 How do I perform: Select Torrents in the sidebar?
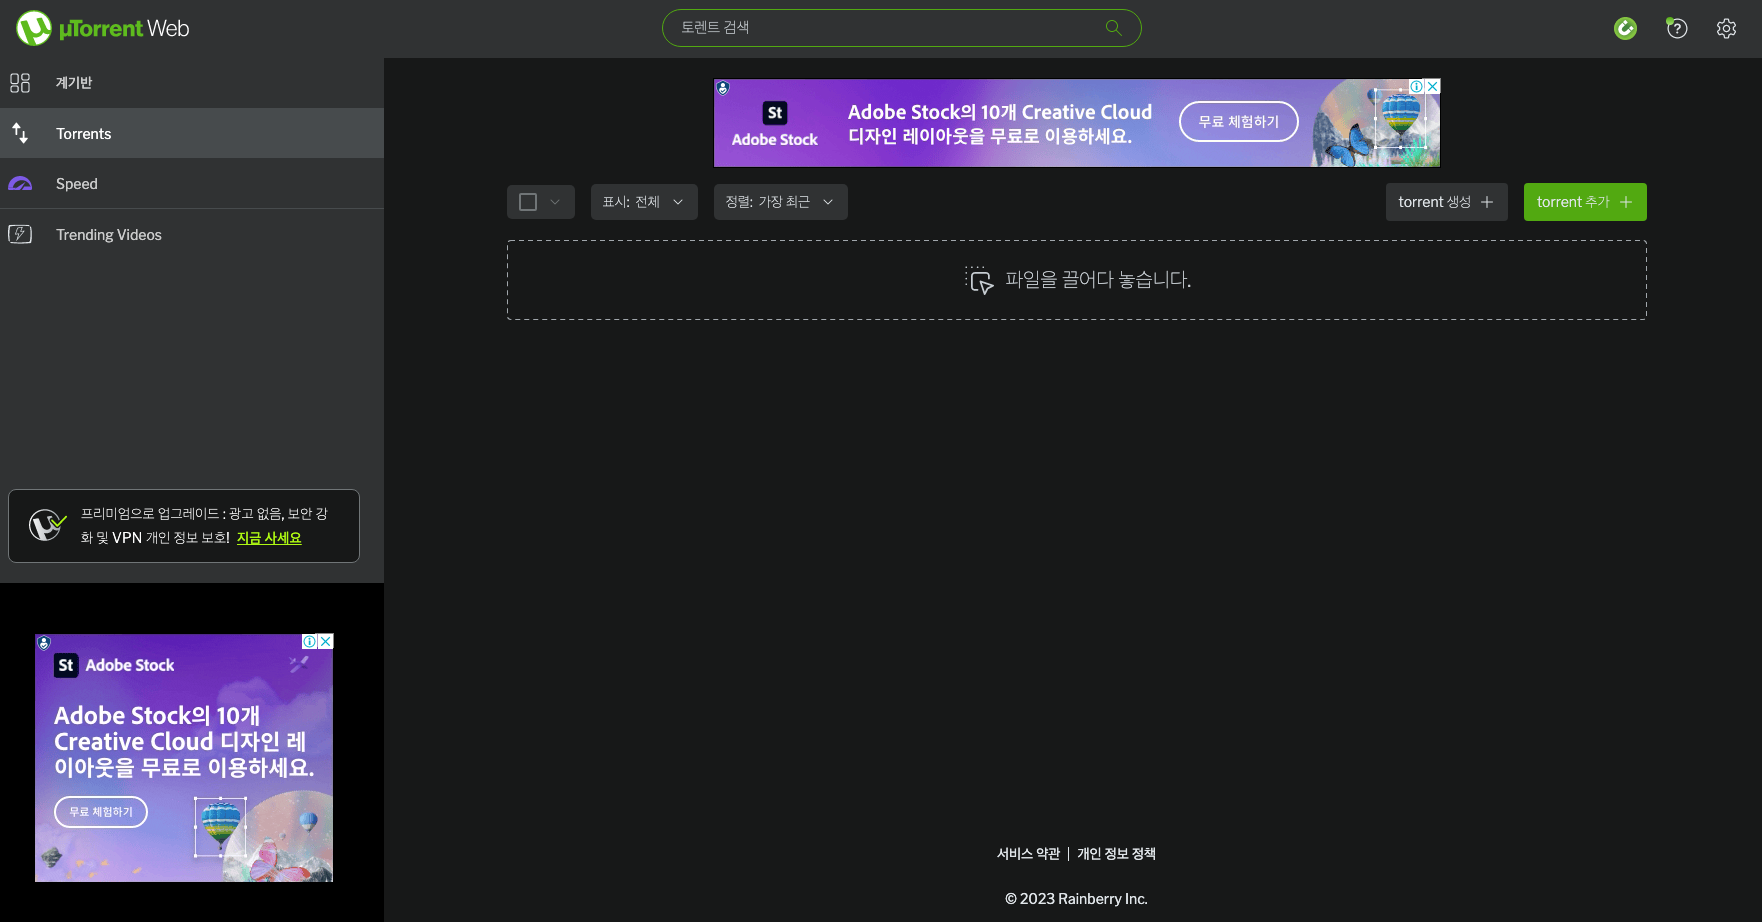click(x=192, y=133)
